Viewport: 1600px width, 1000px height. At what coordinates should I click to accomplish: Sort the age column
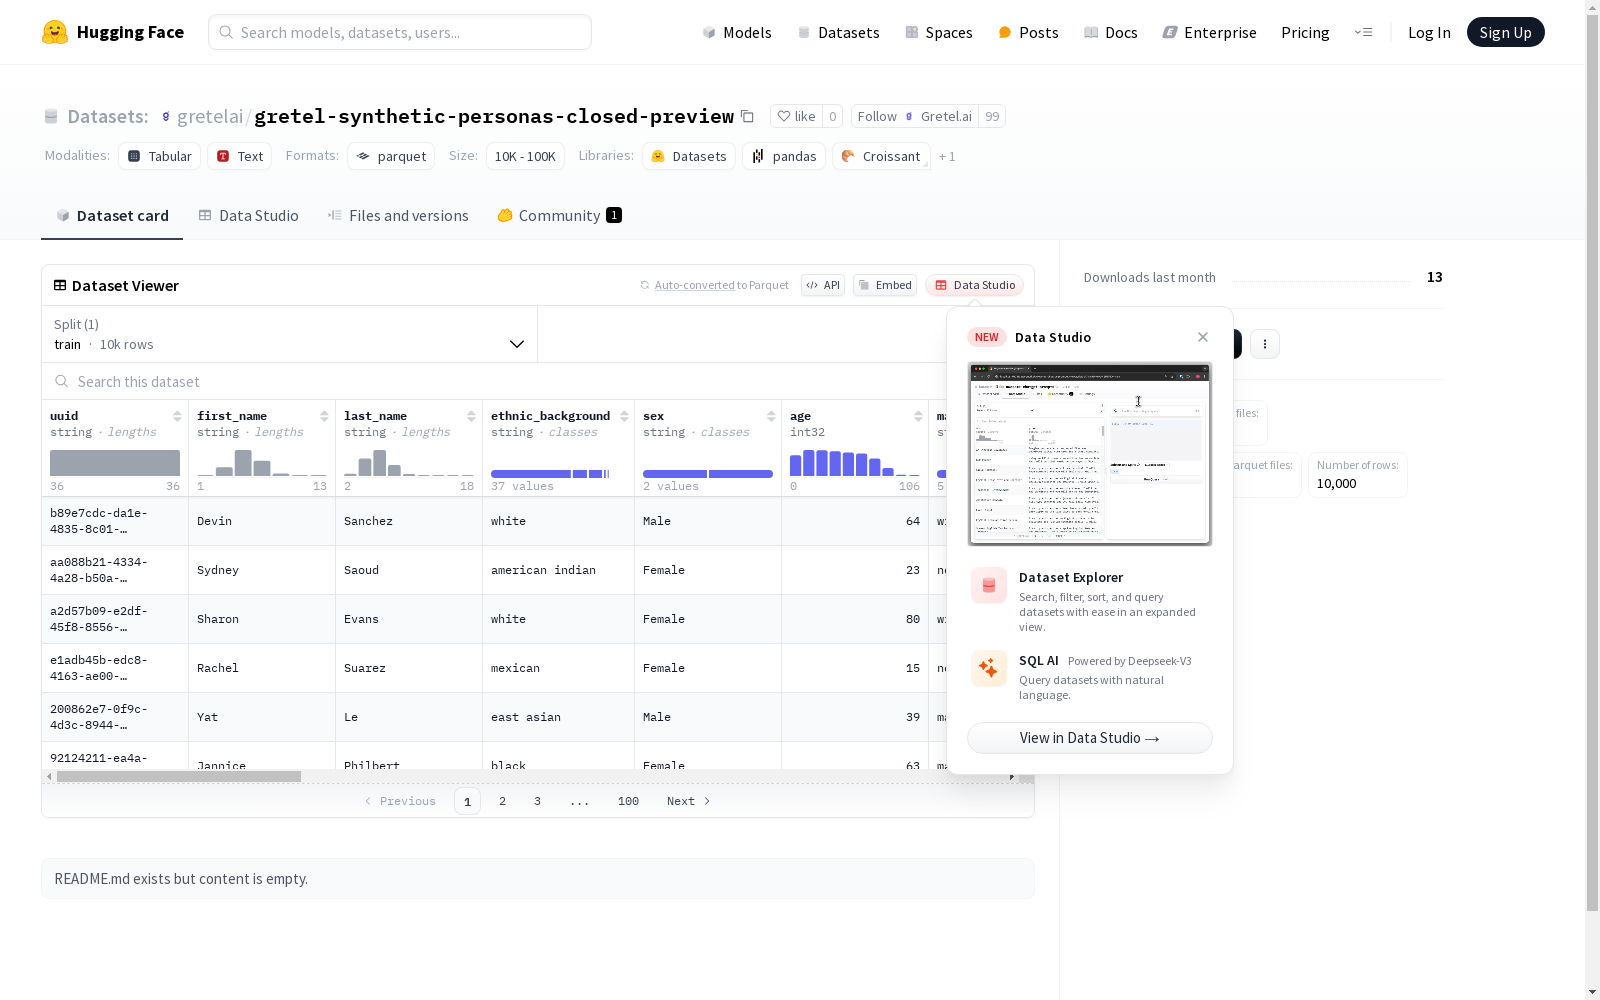918,416
